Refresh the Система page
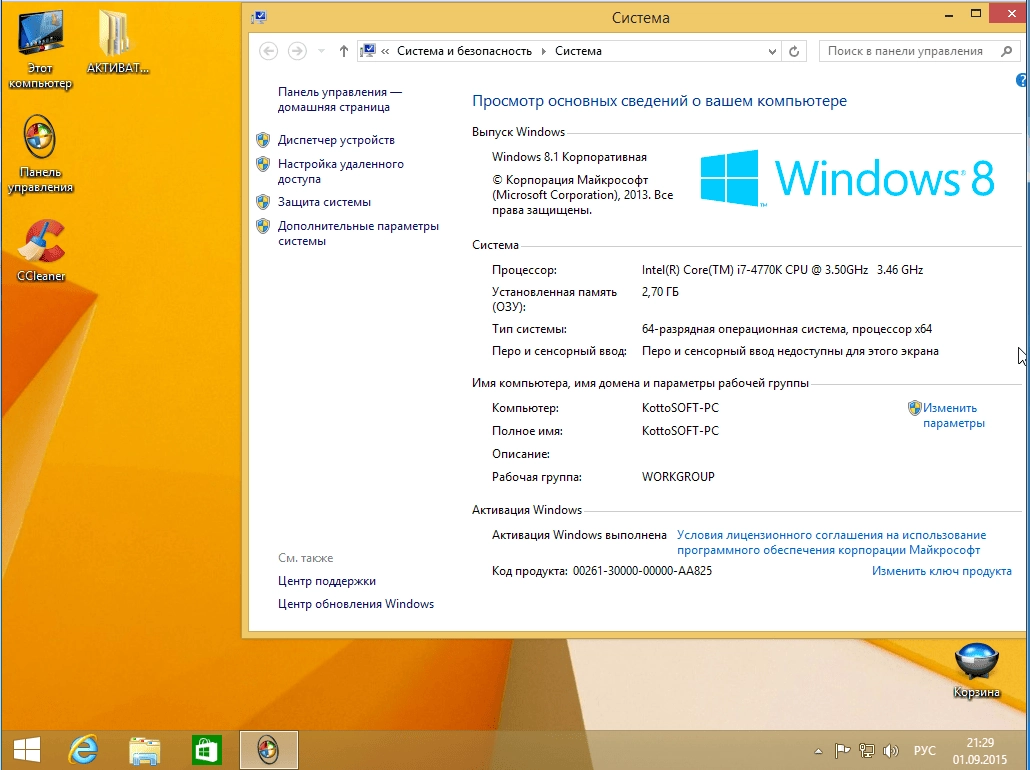This screenshot has height=770, width=1030. [x=794, y=51]
